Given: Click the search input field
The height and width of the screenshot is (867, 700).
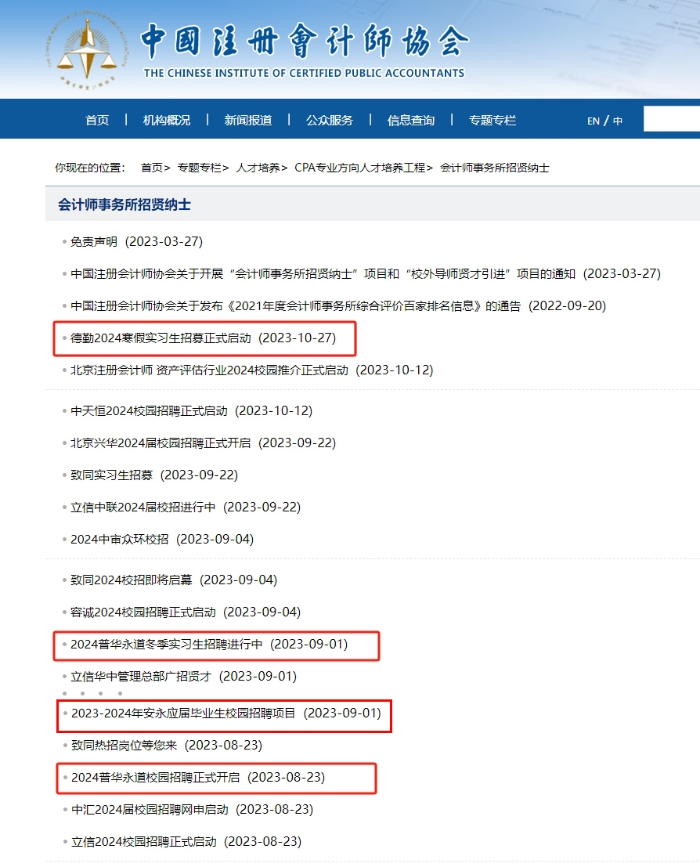Looking at the screenshot, I should click(670, 120).
